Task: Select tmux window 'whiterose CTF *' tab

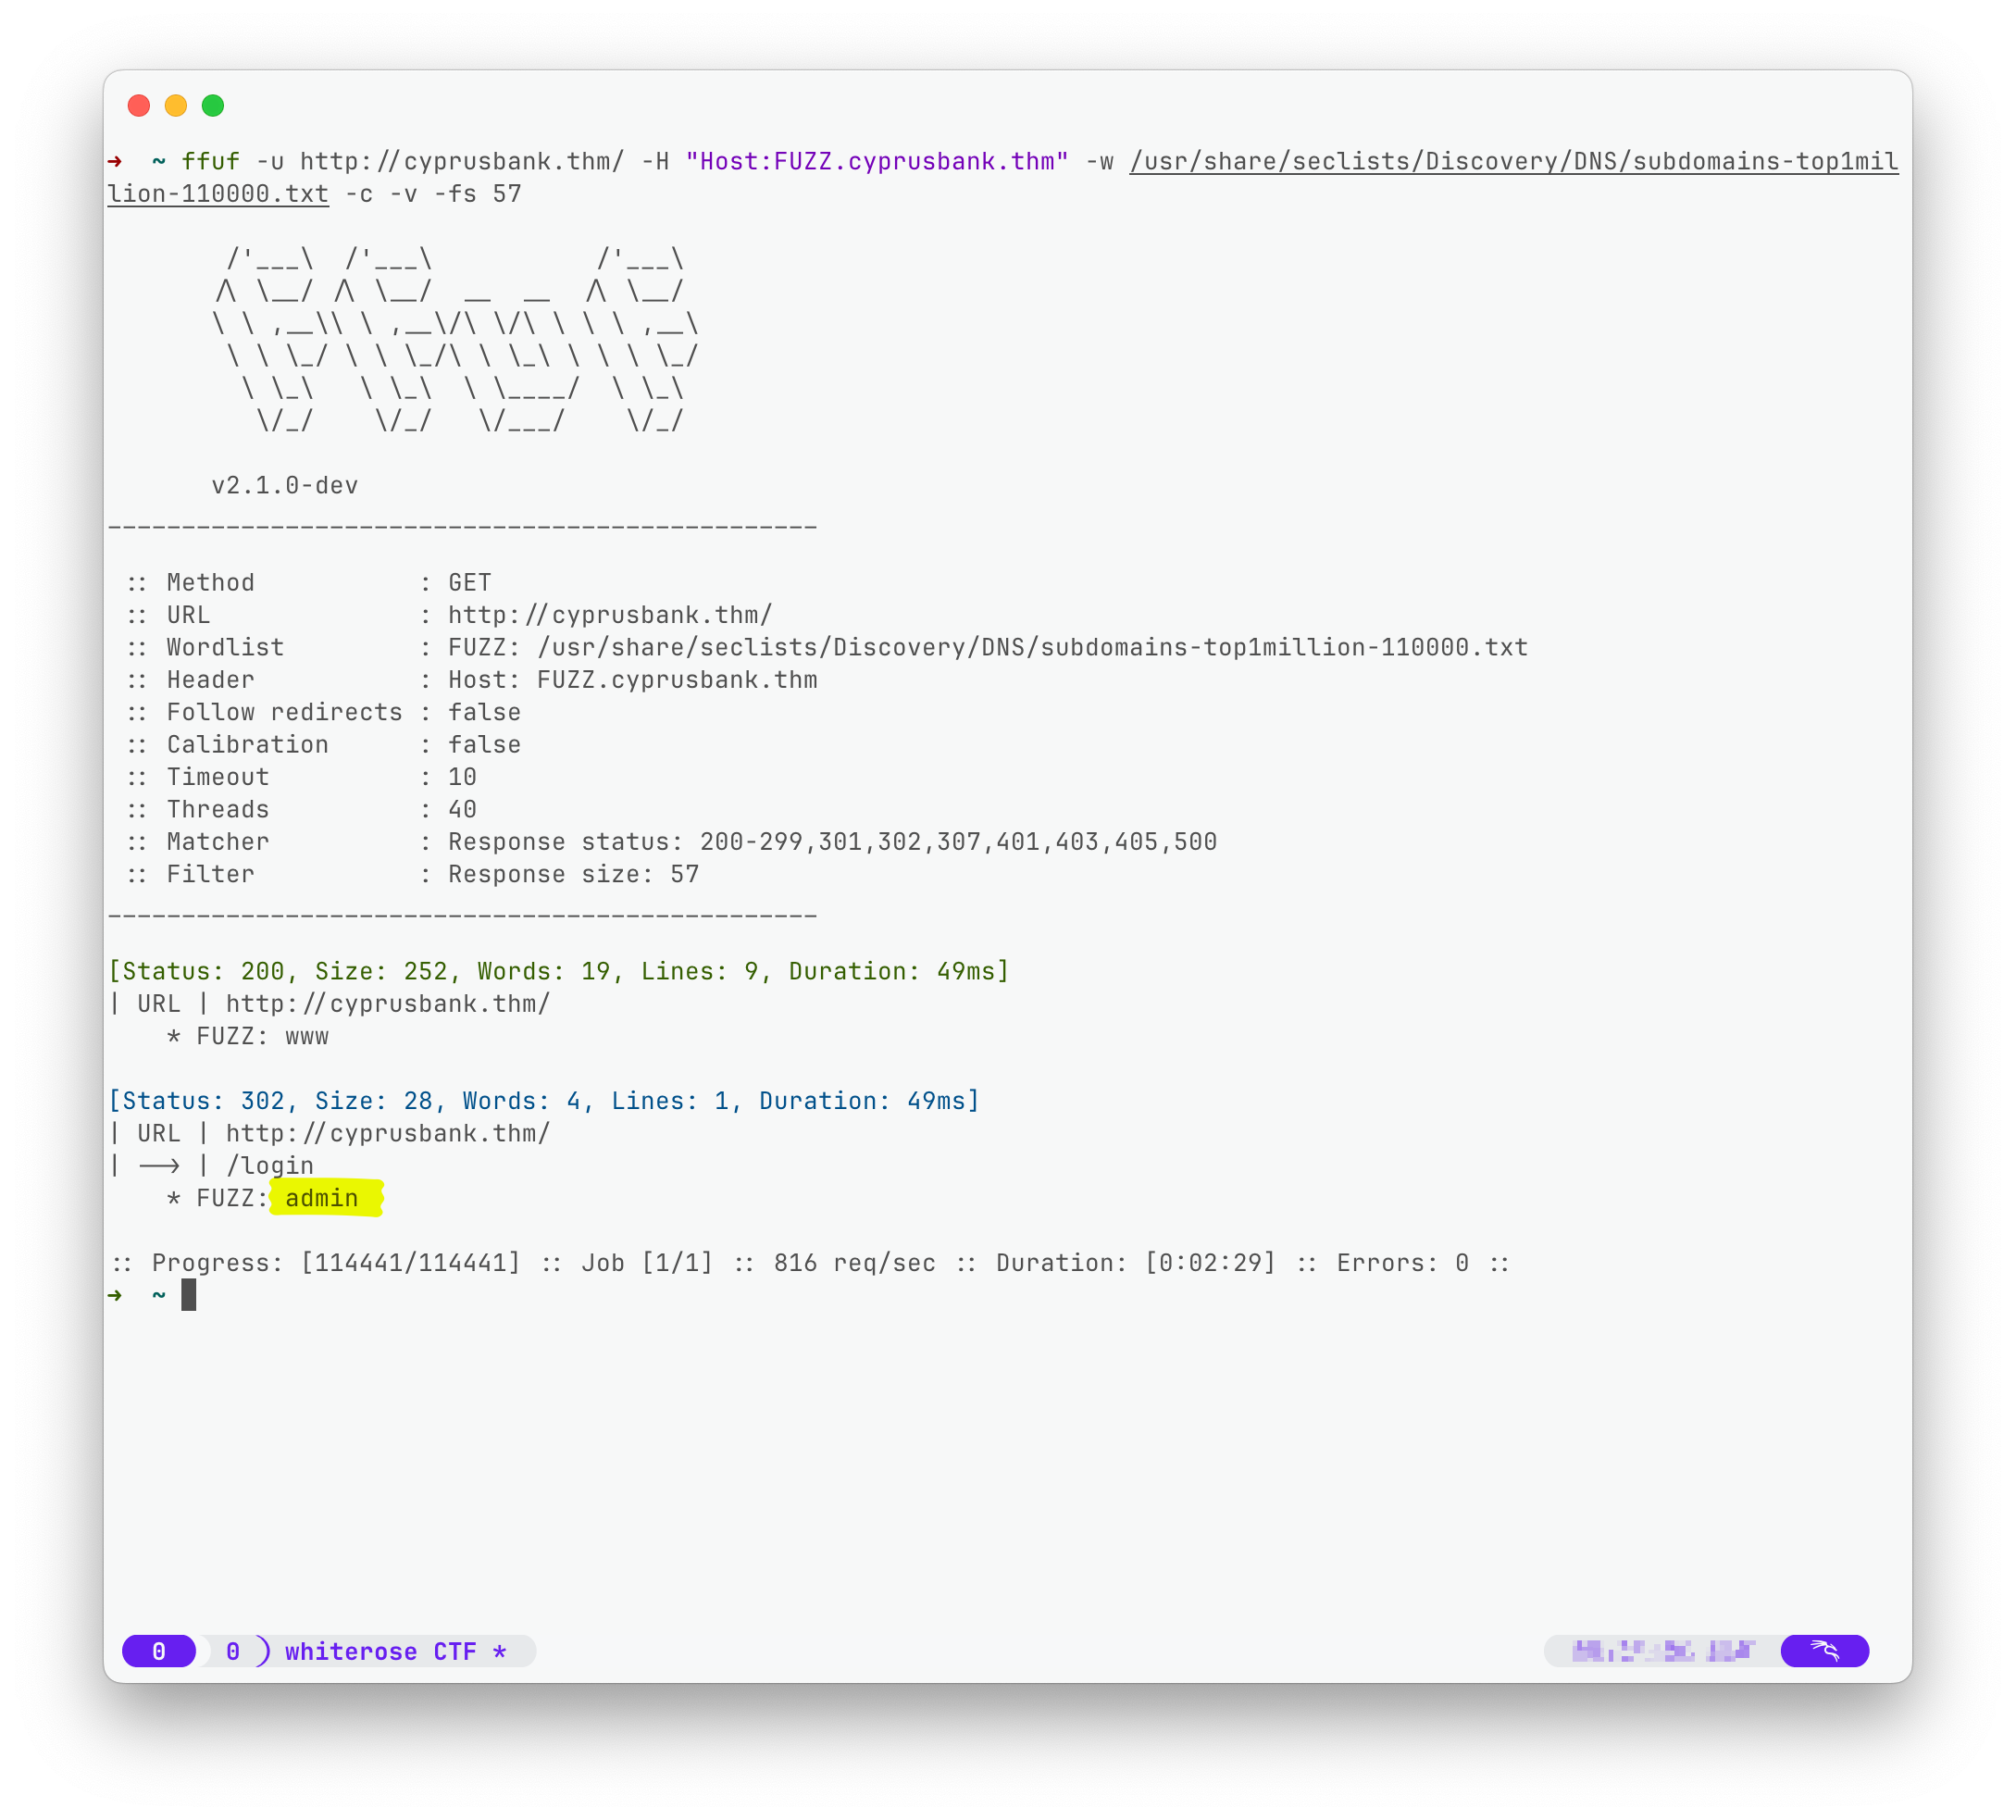Action: (396, 1651)
